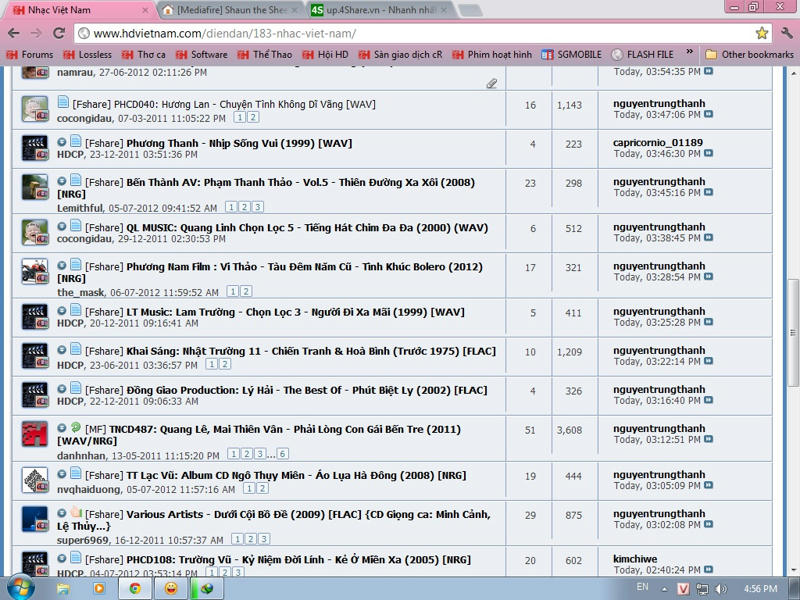The height and width of the screenshot is (600, 800).
Task: Open danhnhan's red avatar
Action: [x=35, y=434]
